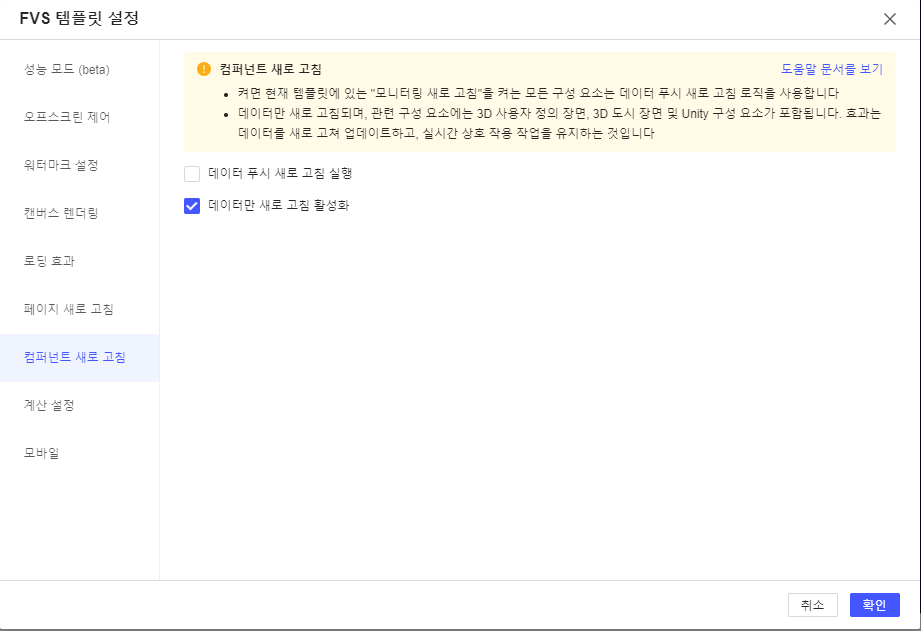921x631 pixels.
Task: Close the FVS 템플릿 설정 dialog
Action: tap(889, 19)
